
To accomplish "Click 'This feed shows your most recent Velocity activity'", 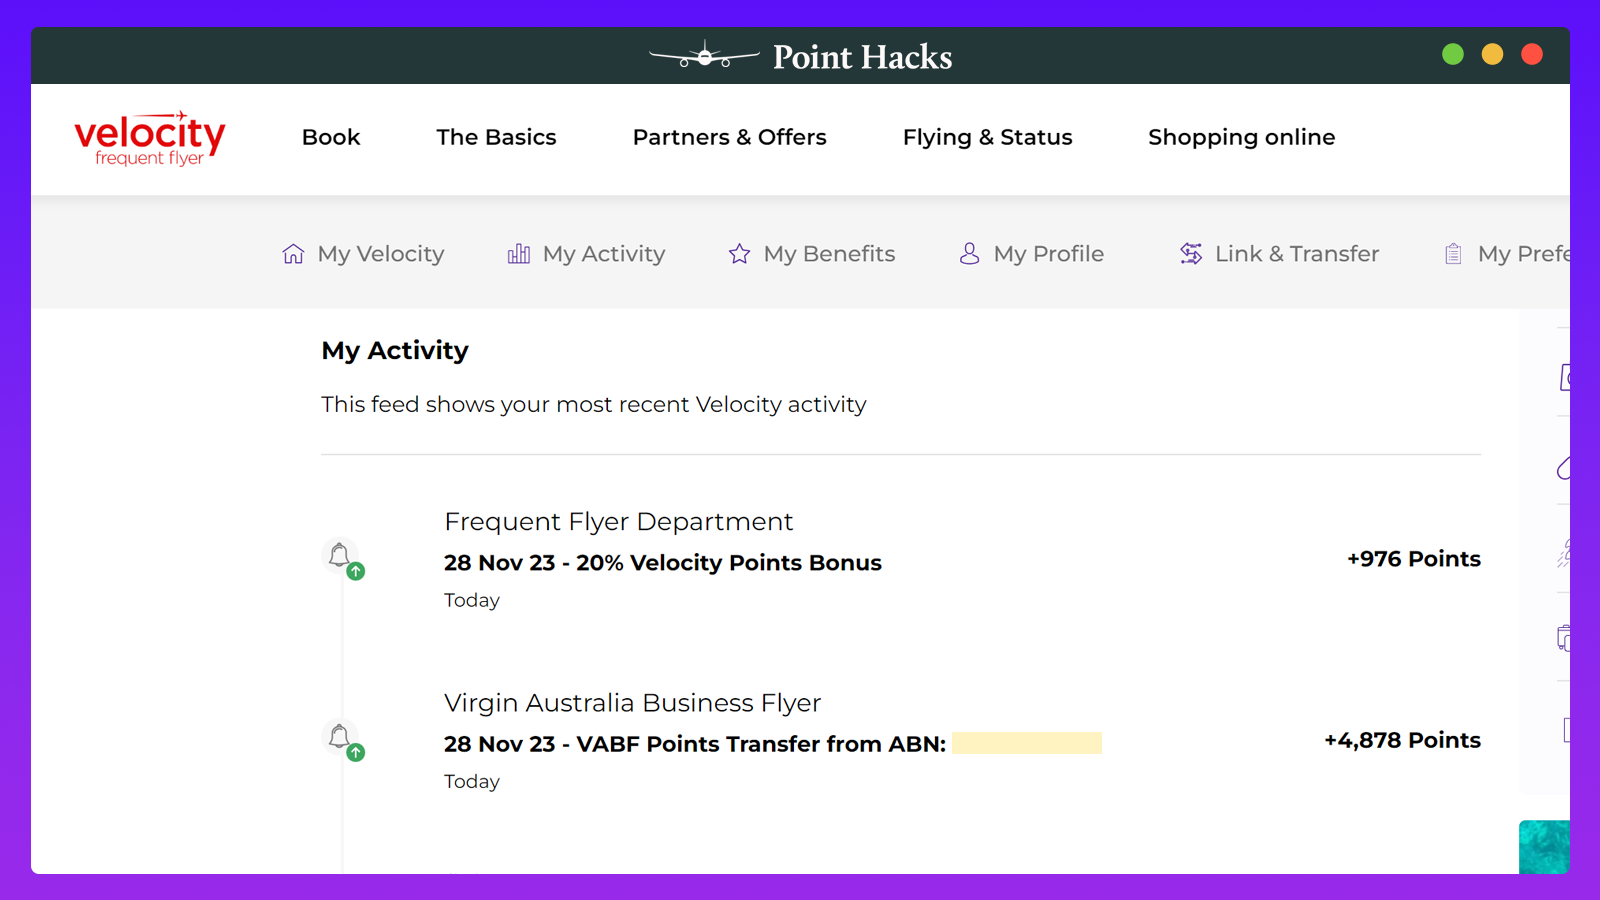I will pos(594,405).
